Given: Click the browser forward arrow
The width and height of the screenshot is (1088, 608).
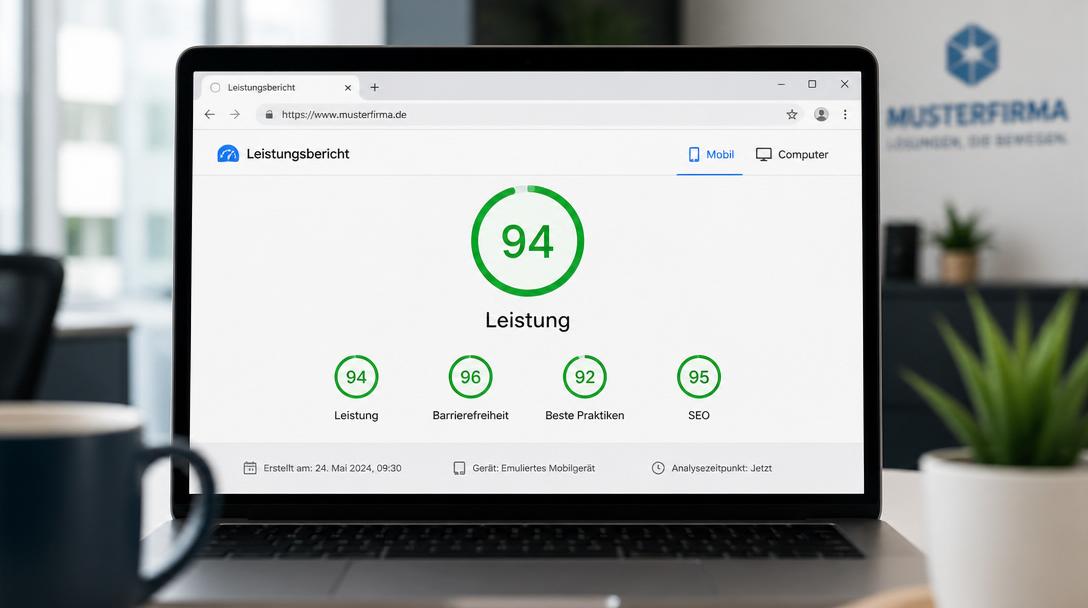Looking at the screenshot, I should [235, 115].
